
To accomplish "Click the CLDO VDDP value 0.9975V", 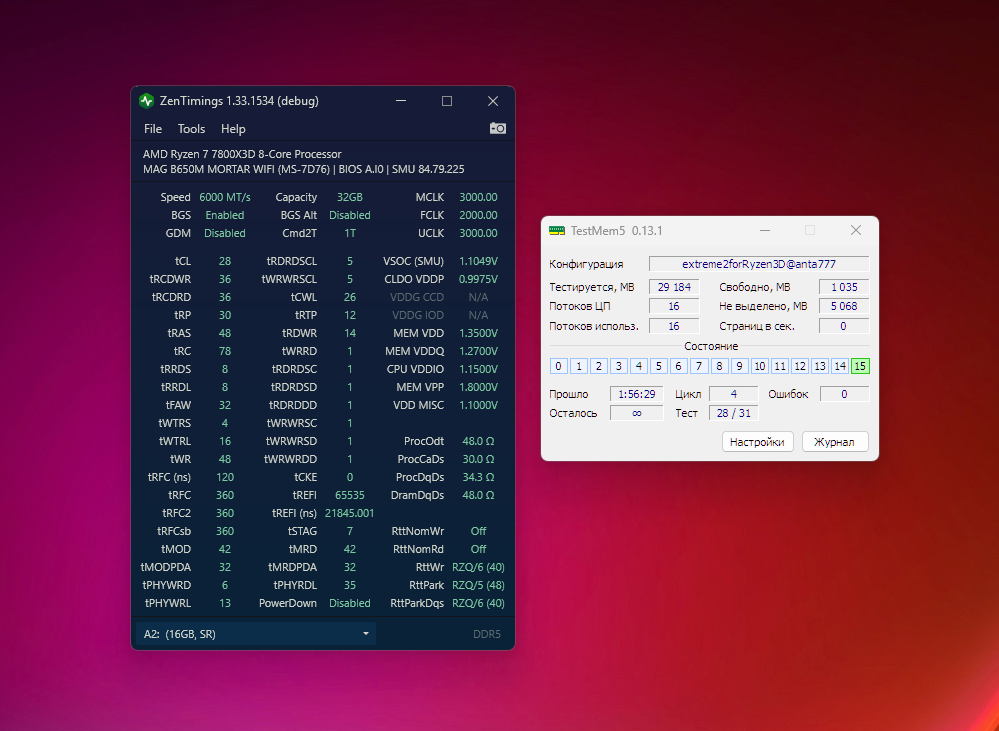I will [478, 279].
